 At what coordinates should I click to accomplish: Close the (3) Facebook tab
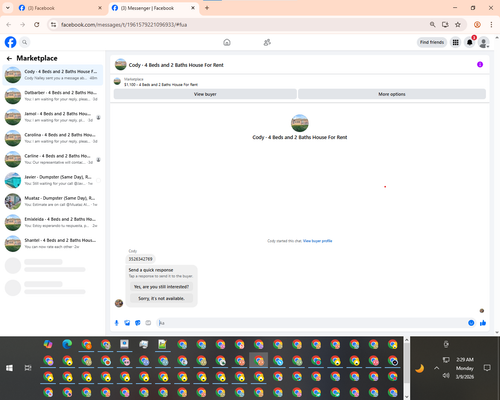coord(100,8)
